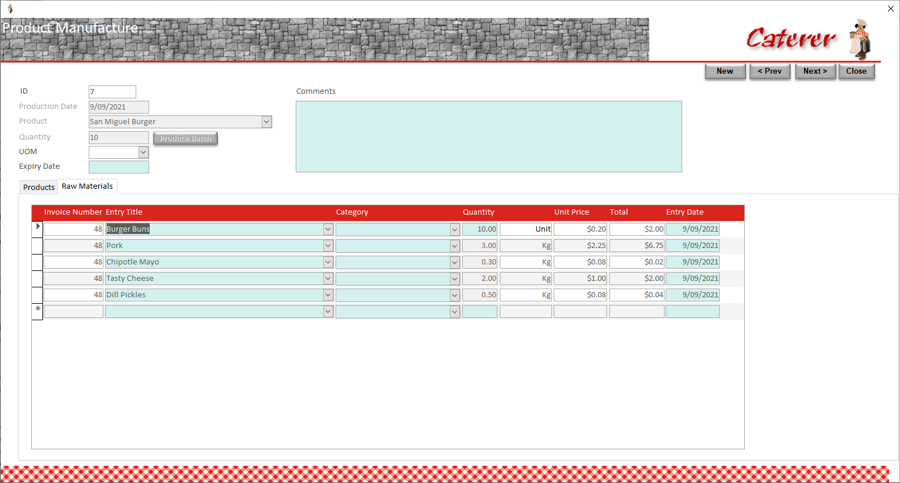Image resolution: width=900 pixels, height=483 pixels.
Task: Click total $6.75 cell
Action: tap(637, 246)
